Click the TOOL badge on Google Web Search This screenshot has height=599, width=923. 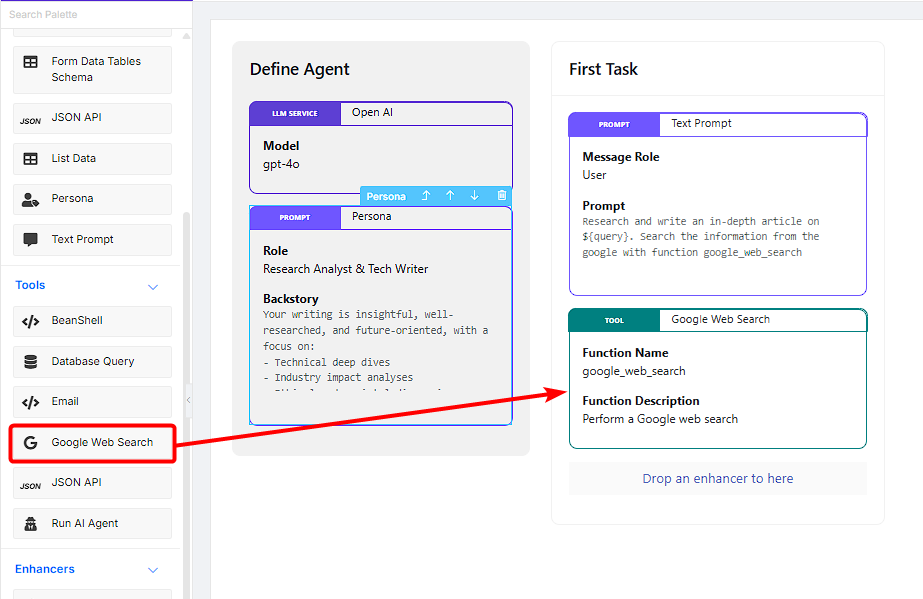pos(614,320)
